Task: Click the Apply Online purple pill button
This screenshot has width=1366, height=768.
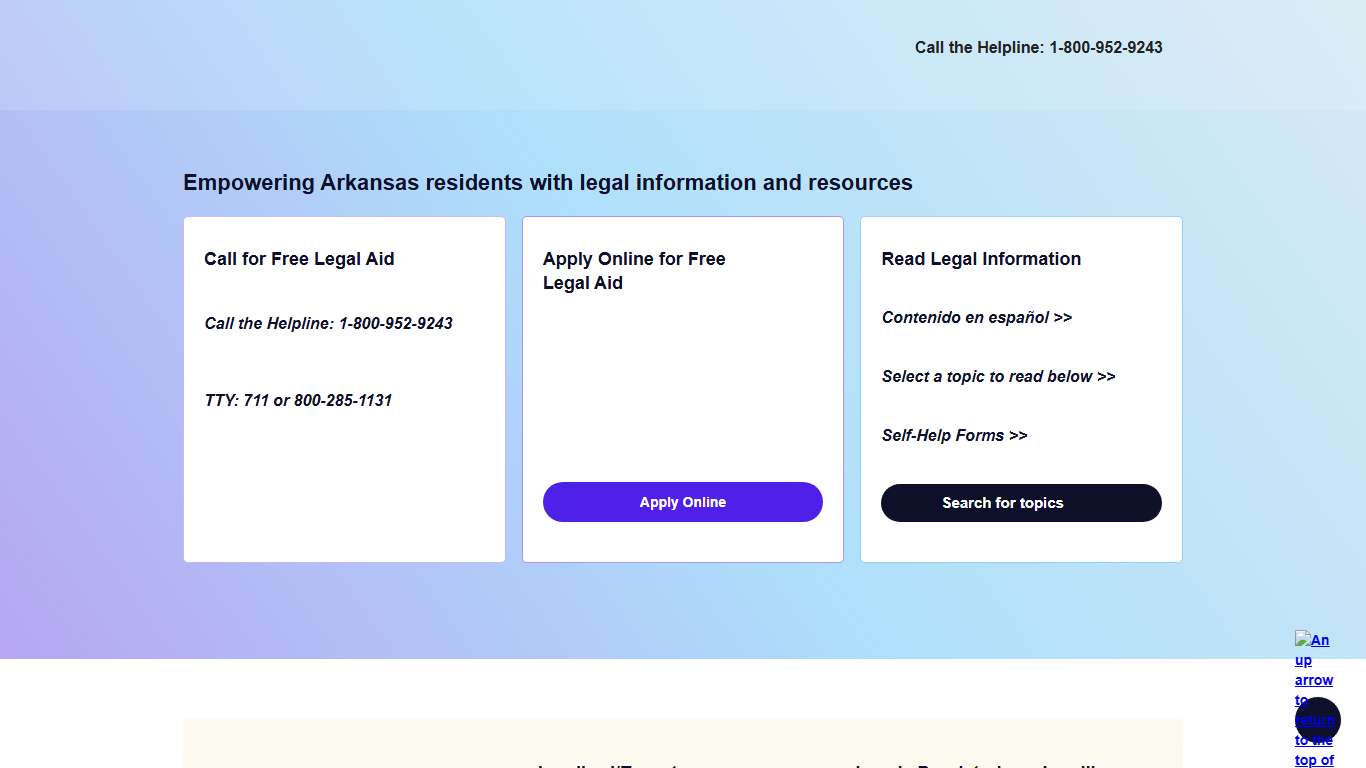Action: (x=682, y=502)
